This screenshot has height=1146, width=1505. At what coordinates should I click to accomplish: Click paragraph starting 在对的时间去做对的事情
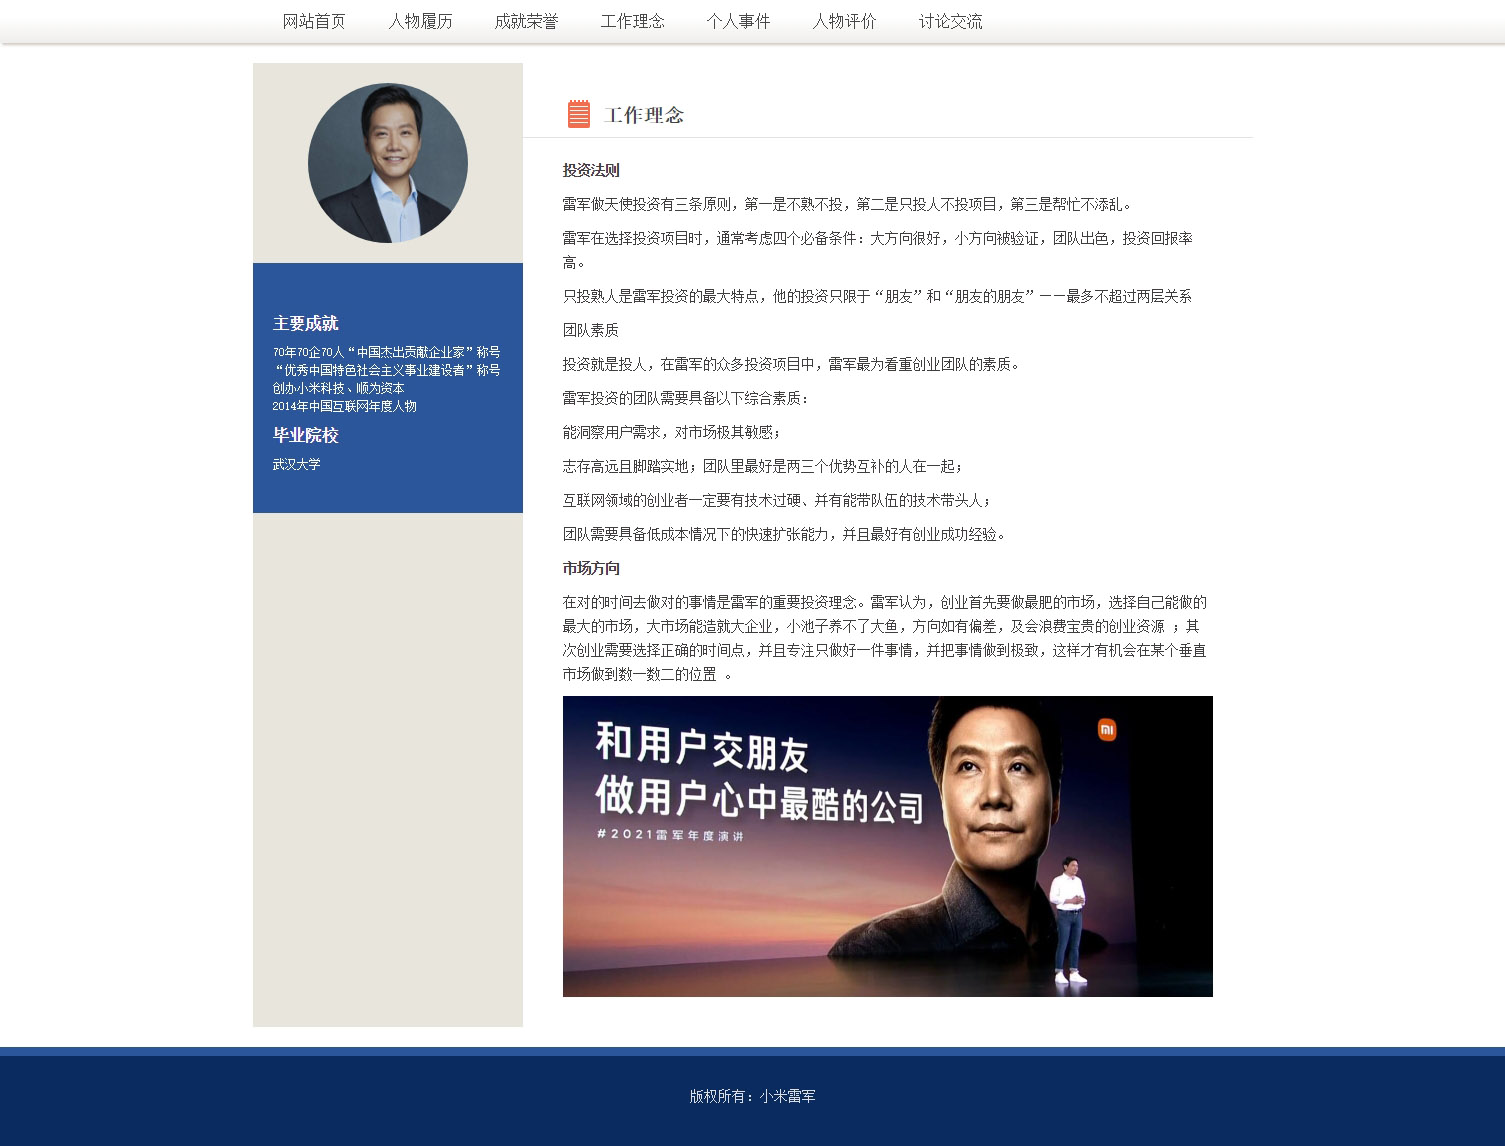click(x=885, y=638)
